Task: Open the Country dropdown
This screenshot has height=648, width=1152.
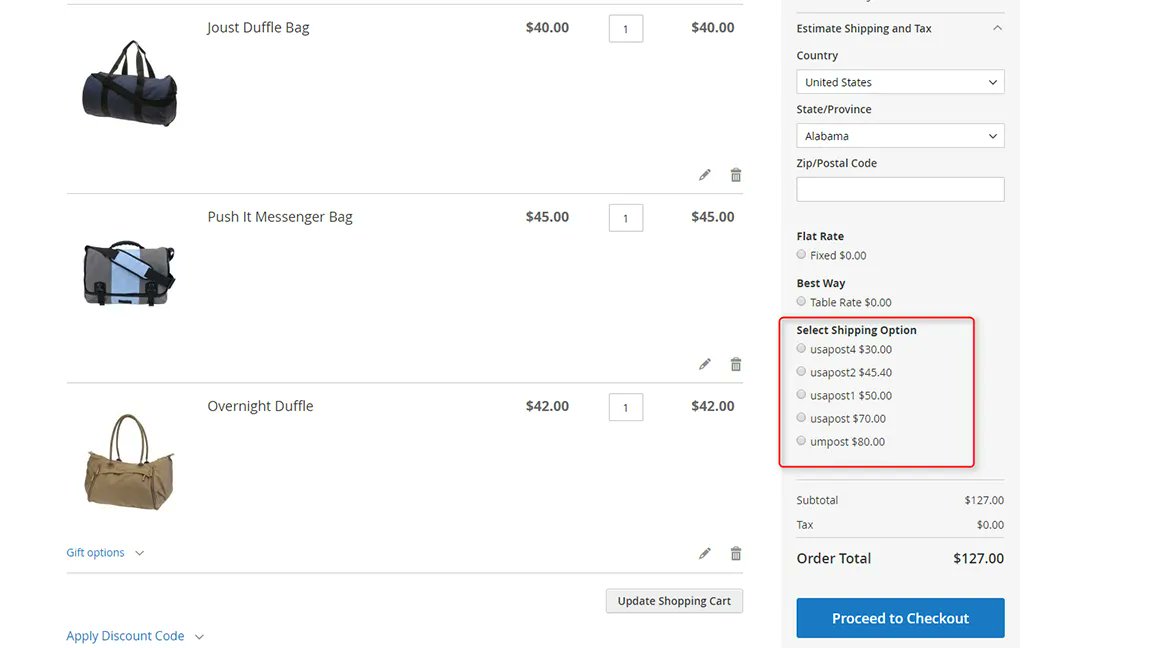Action: click(x=899, y=81)
